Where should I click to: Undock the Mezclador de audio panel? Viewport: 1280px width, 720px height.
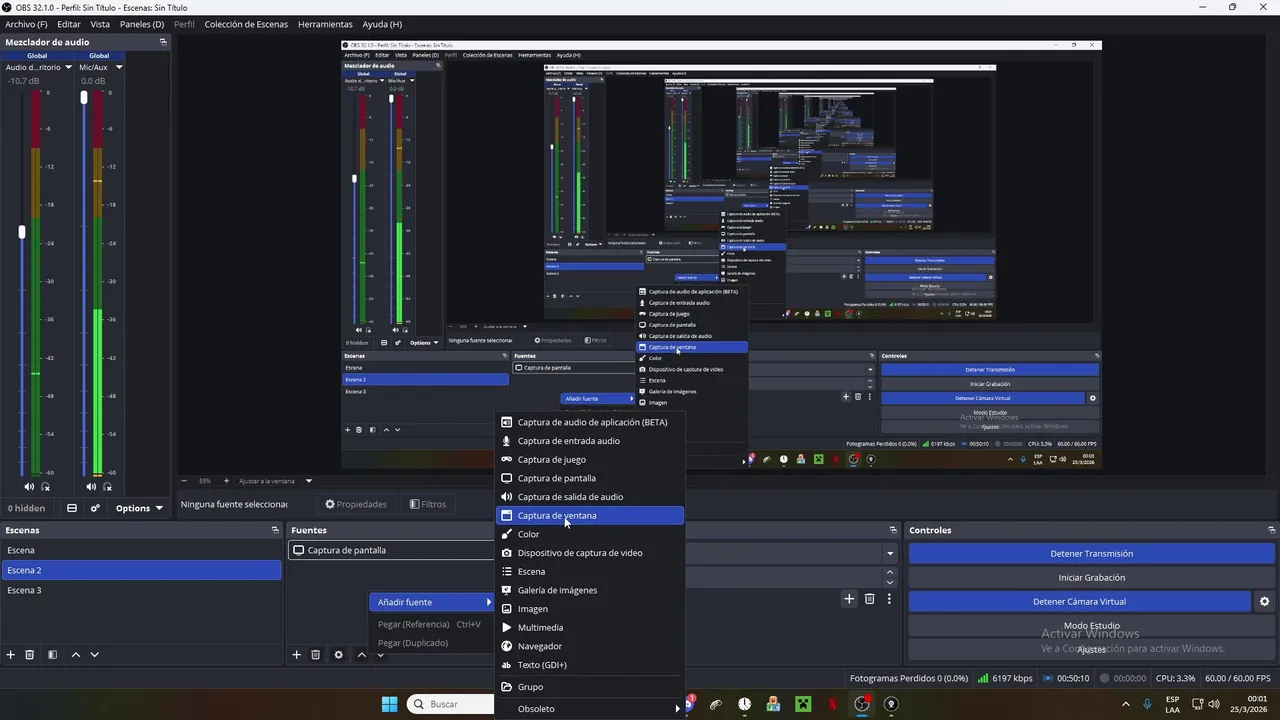pos(163,42)
